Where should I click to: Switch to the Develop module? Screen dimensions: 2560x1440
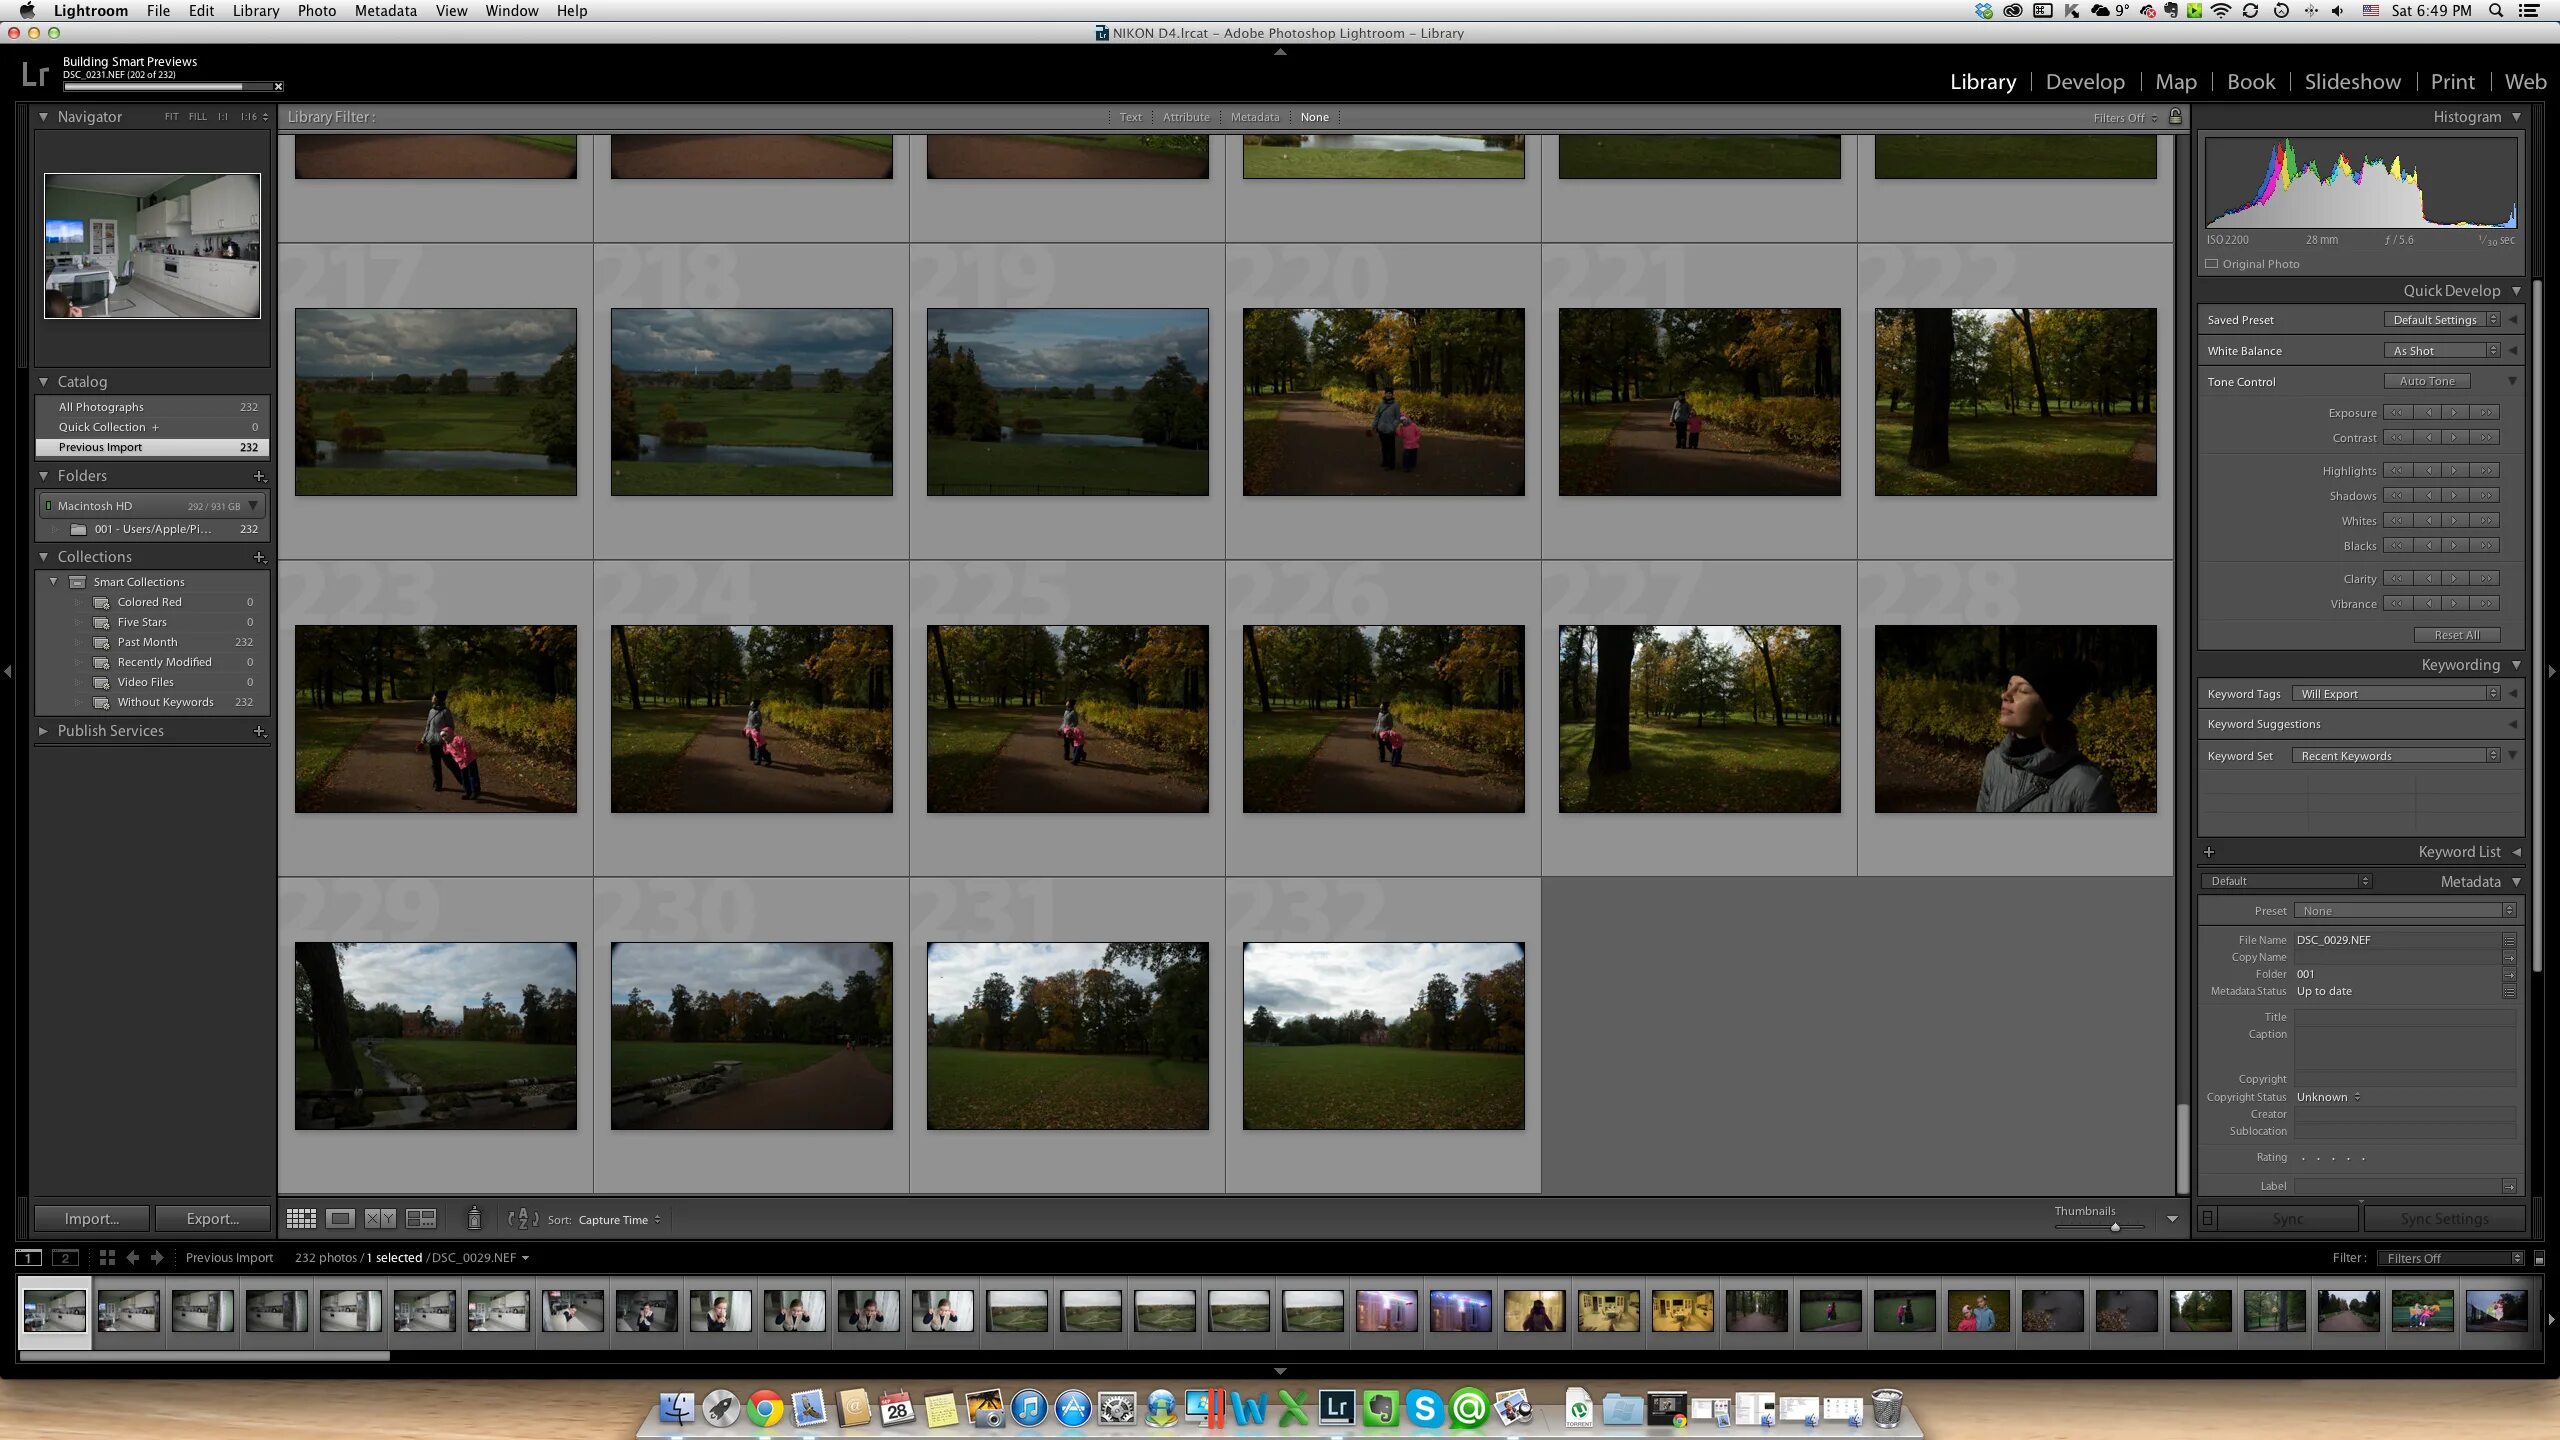[2084, 82]
